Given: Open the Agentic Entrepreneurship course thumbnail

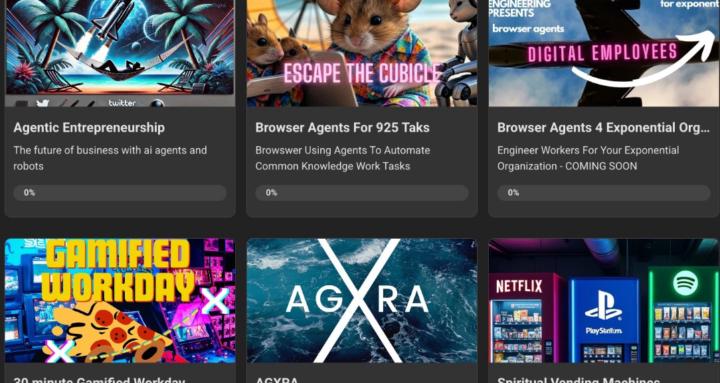Looking at the screenshot, I should (120, 53).
